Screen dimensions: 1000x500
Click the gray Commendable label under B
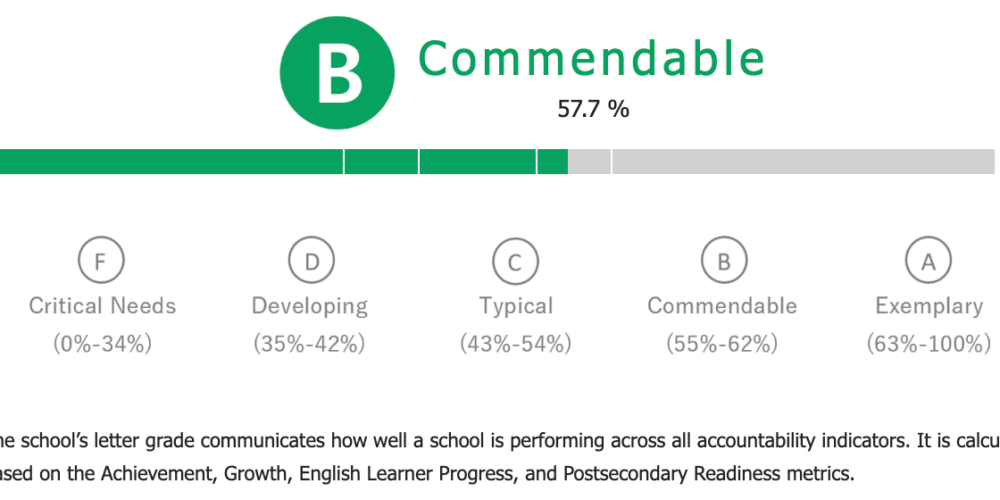point(723,306)
